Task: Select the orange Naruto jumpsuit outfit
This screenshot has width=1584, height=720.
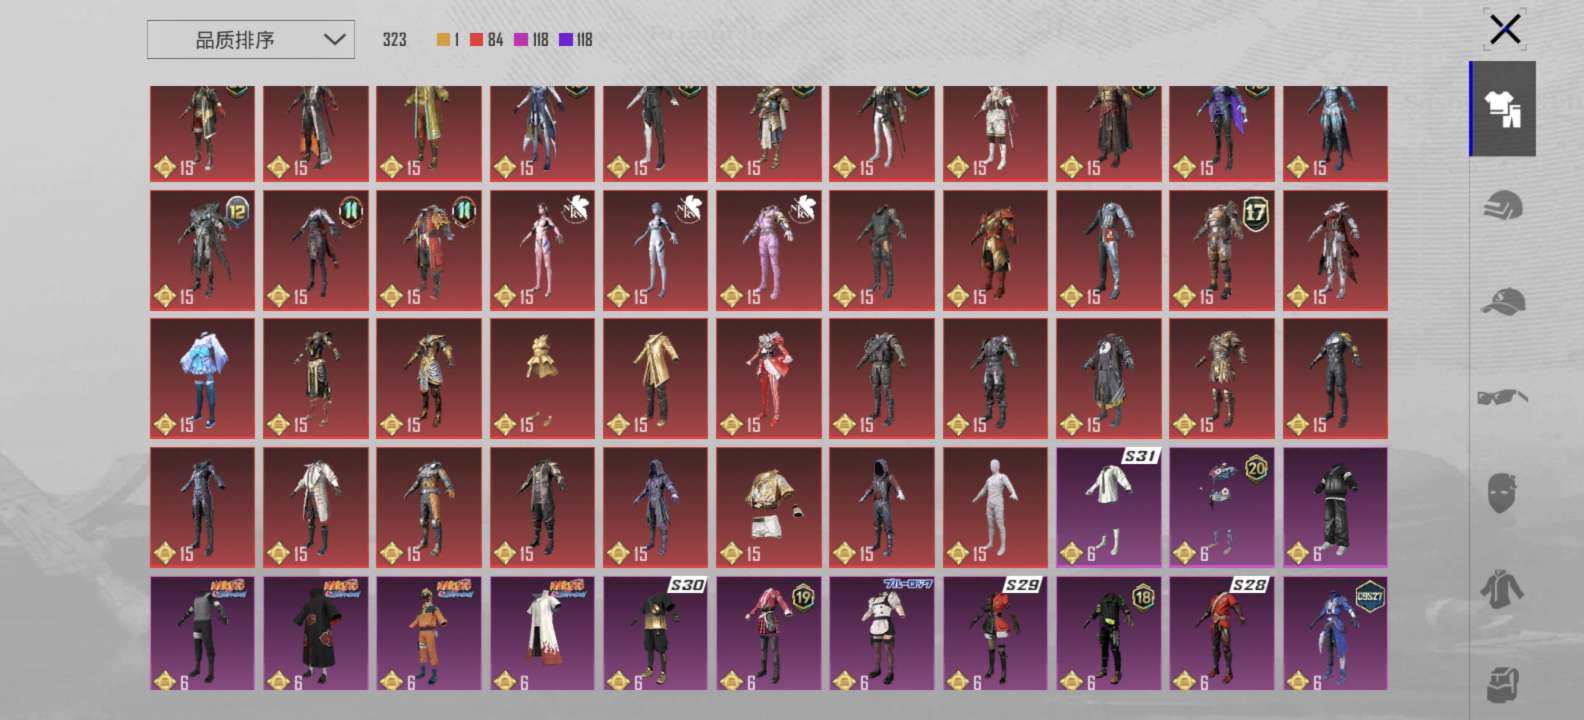Action: (428, 634)
